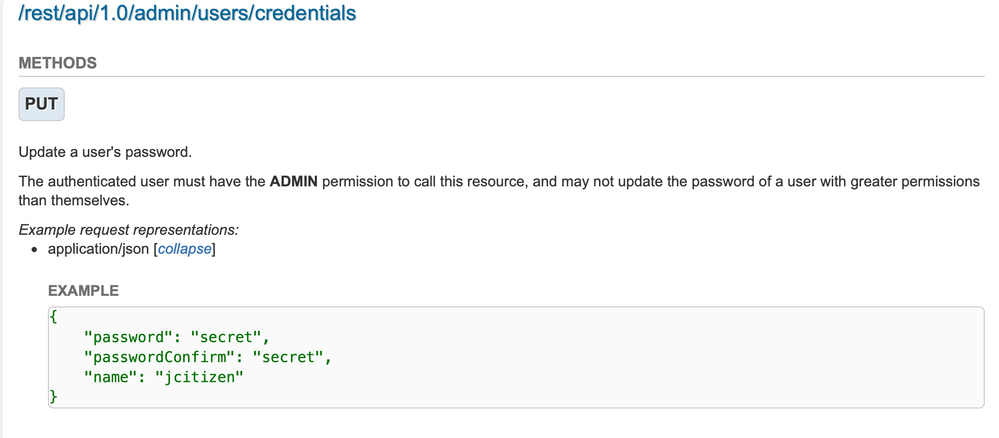The width and height of the screenshot is (999, 438).
Task: Click the closing brace of the JSON example
Action: click(54, 397)
